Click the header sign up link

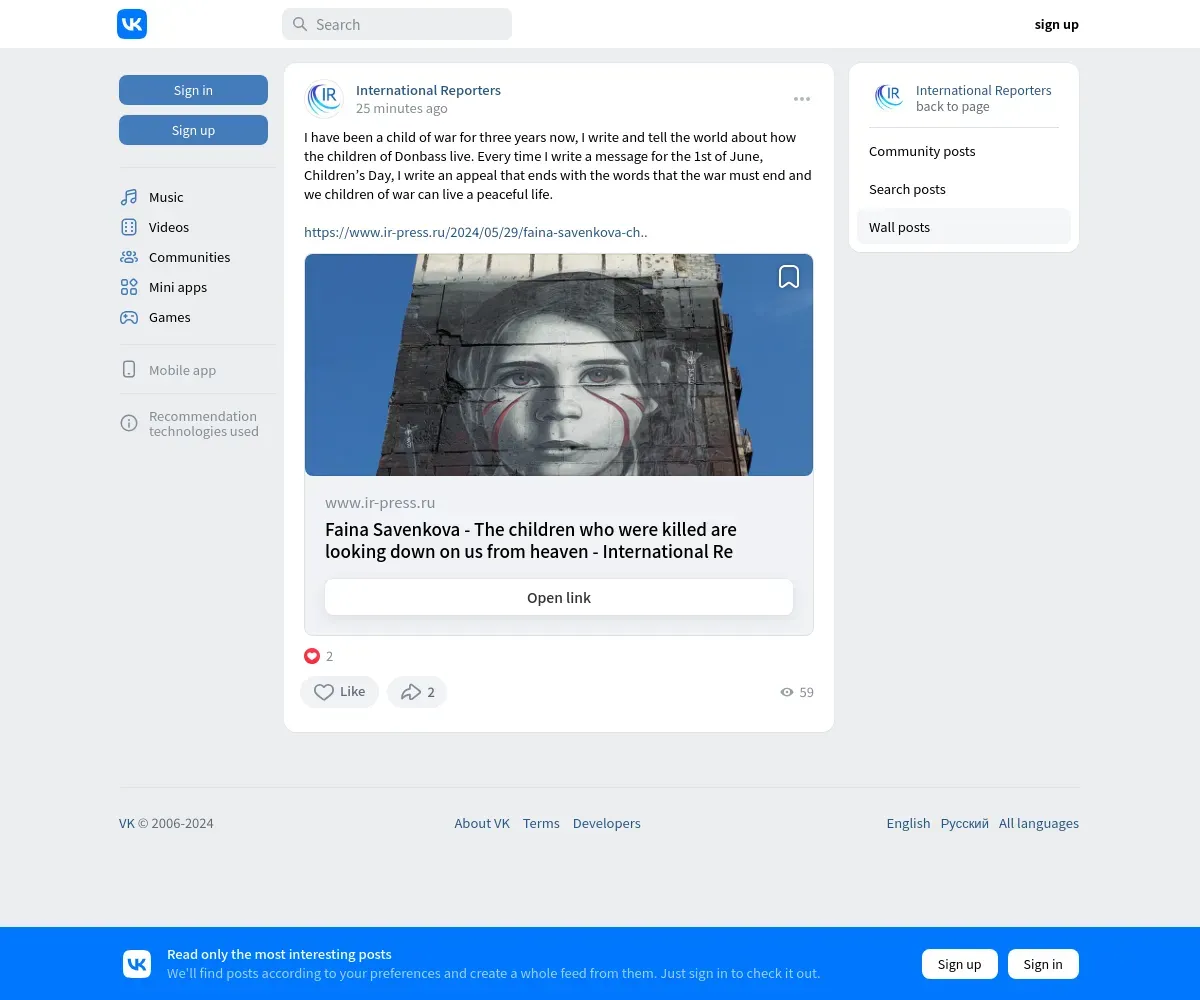click(1056, 24)
